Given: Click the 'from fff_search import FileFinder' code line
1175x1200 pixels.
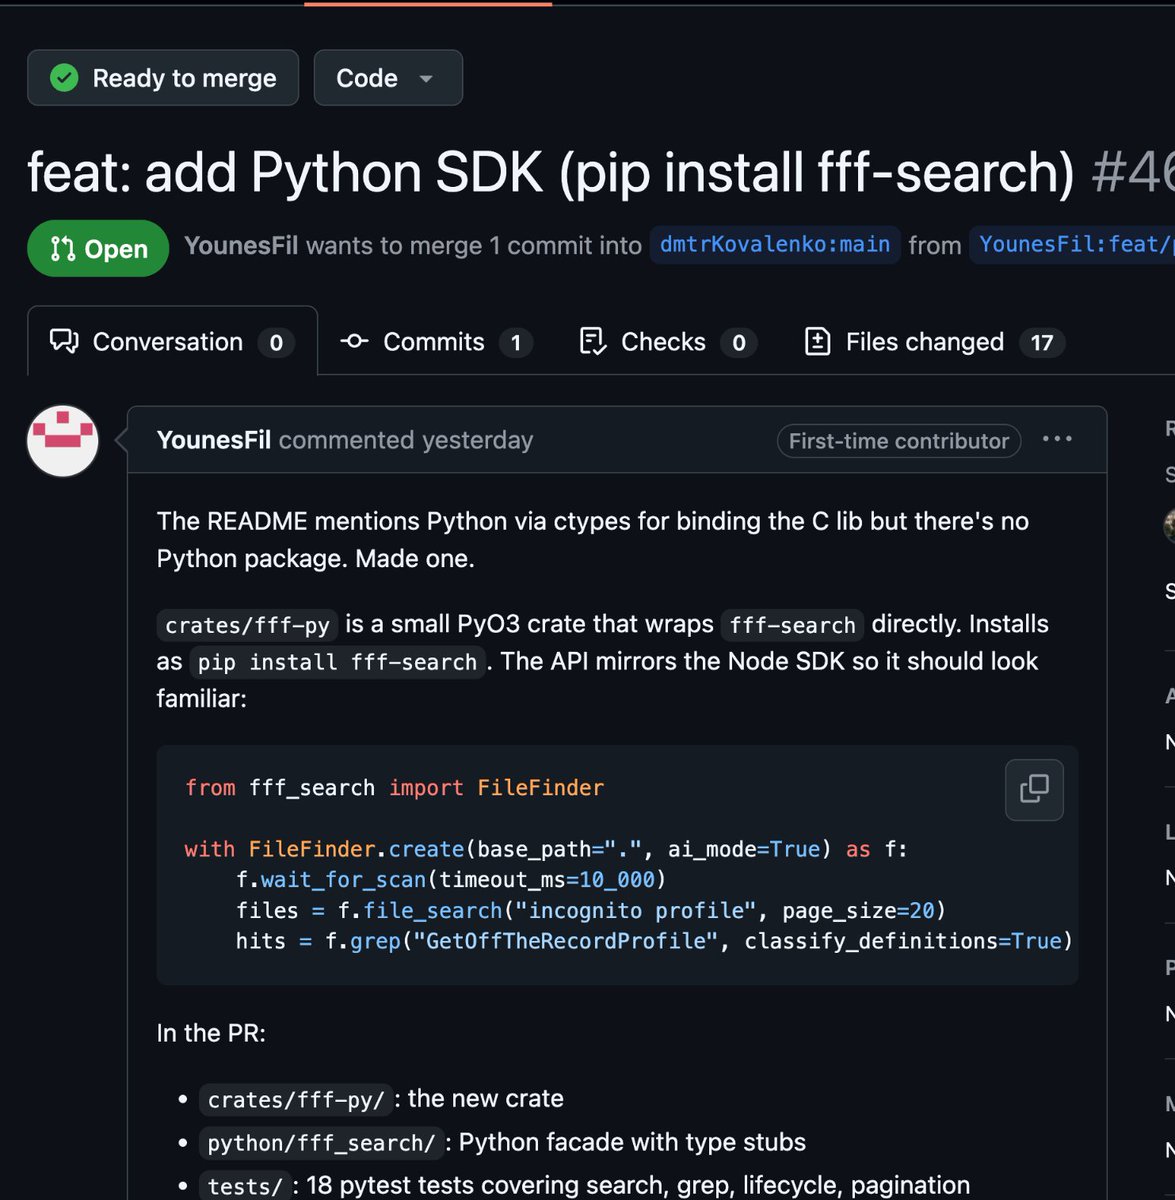Looking at the screenshot, I should (x=394, y=788).
